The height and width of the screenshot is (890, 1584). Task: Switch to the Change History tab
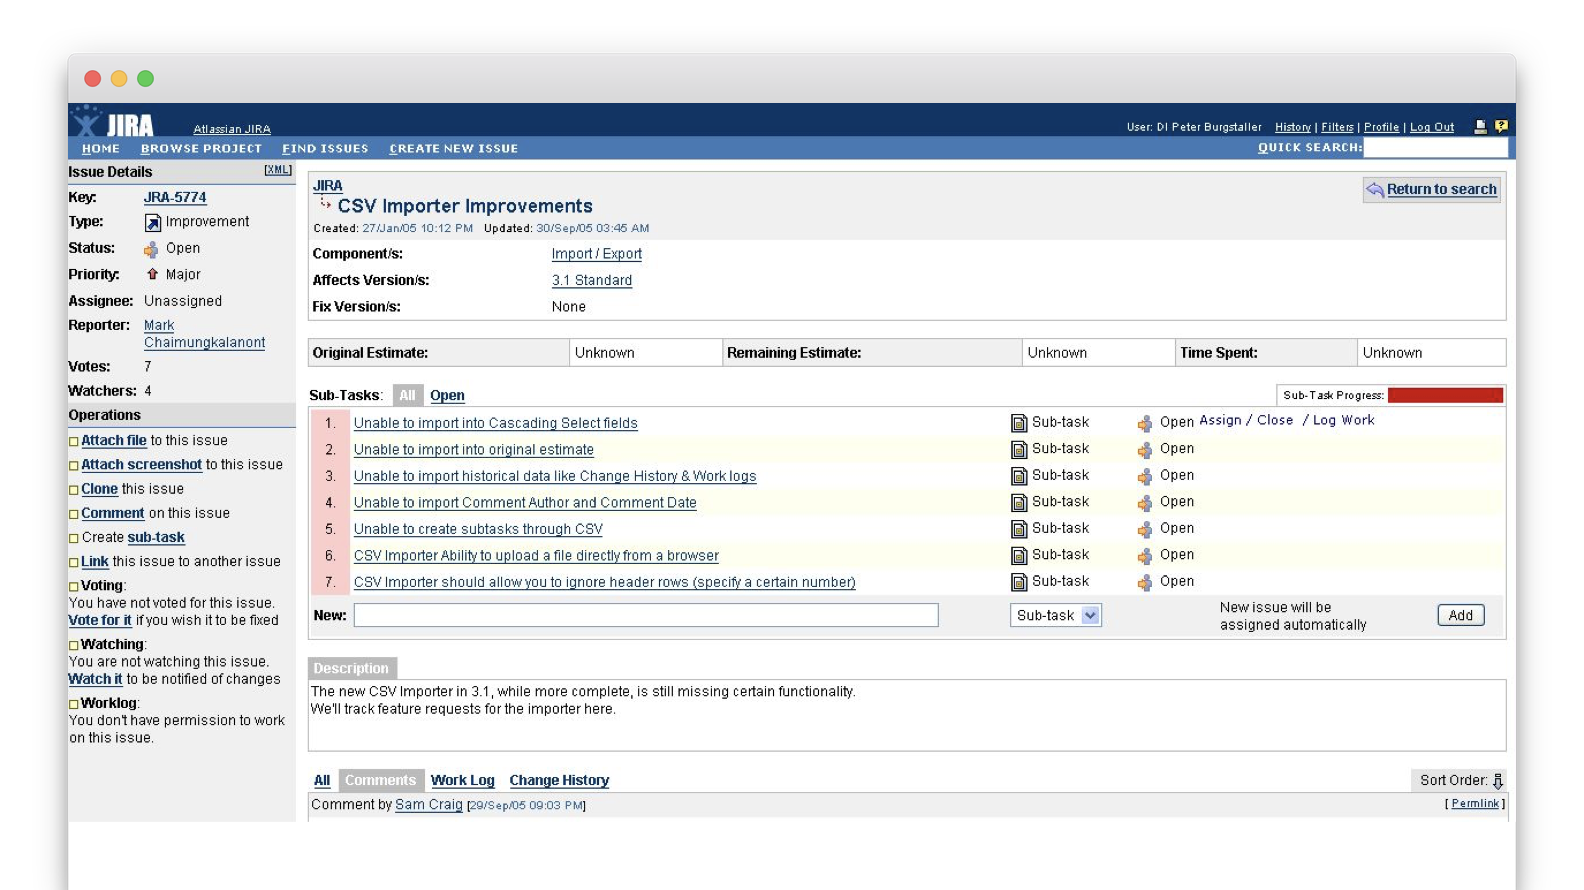click(x=558, y=781)
